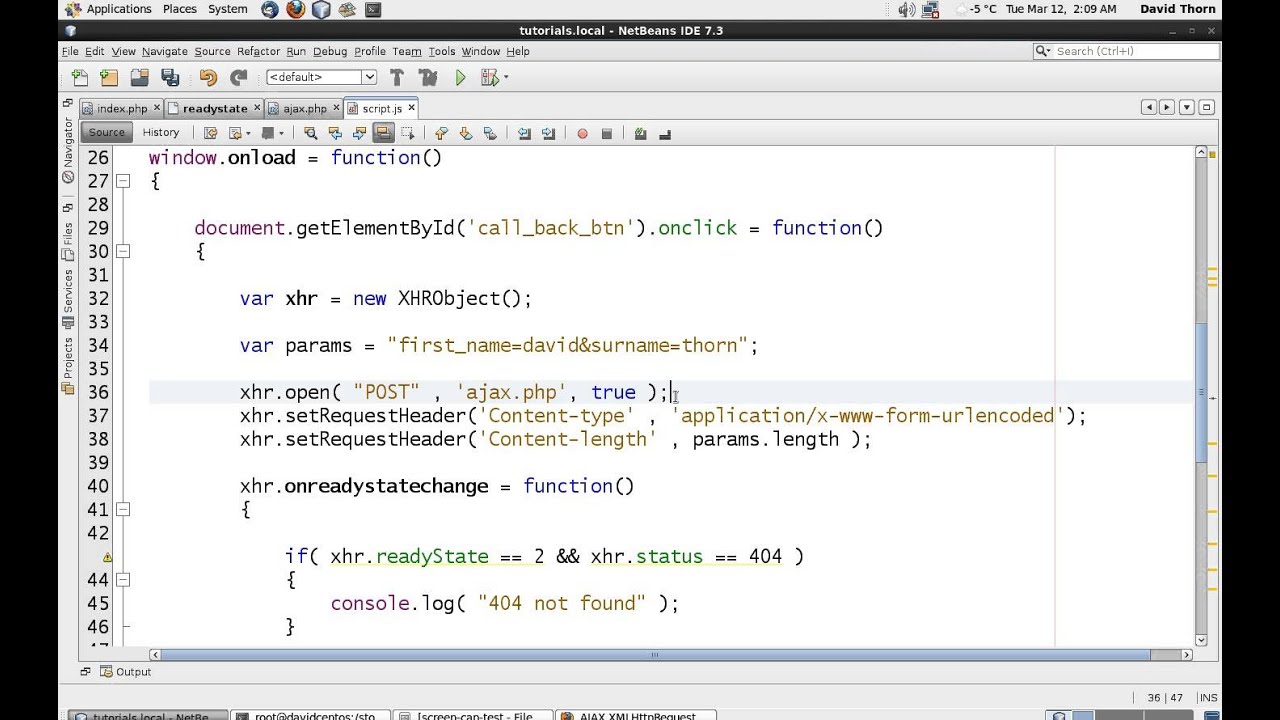Viewport: 1280px width, 720px height.
Task: Click the New Project toolbar icon
Action: (109, 77)
